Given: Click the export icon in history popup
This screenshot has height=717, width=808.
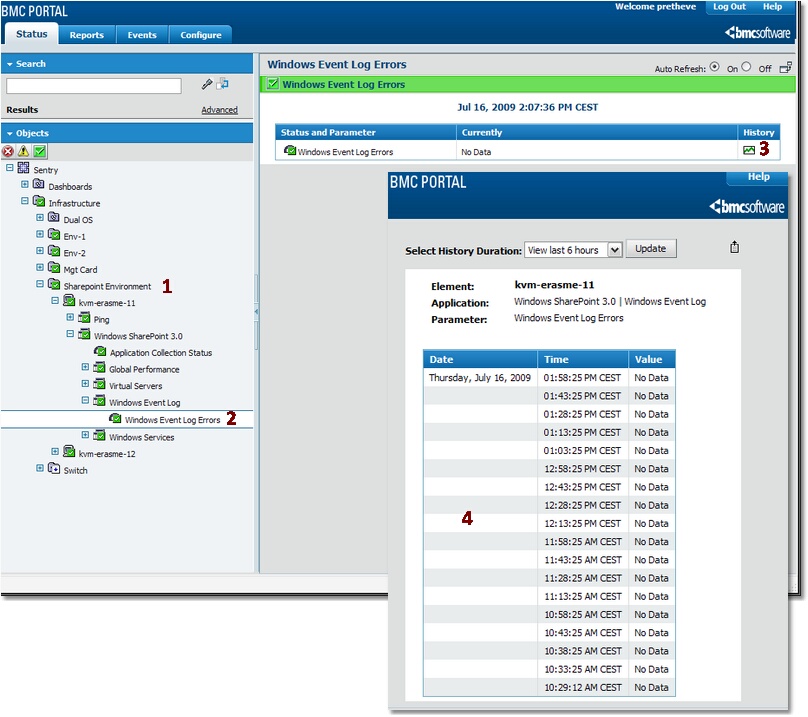Looking at the screenshot, I should (734, 247).
